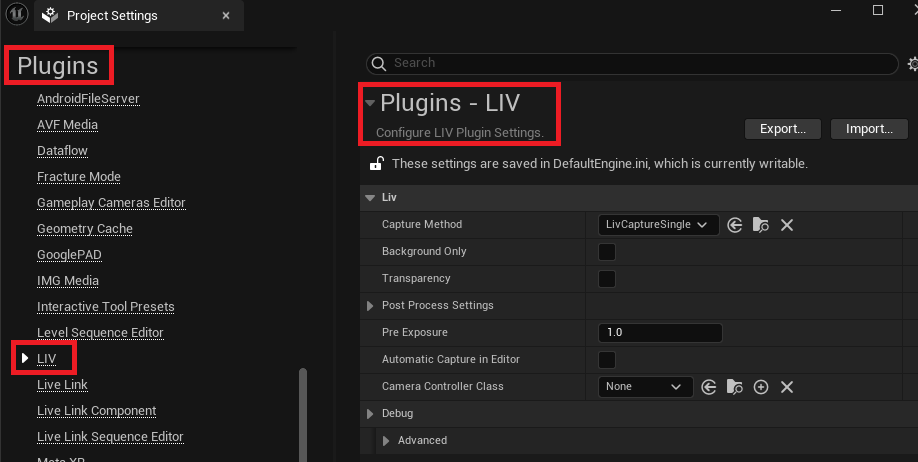Image resolution: width=918 pixels, height=462 pixels.
Task: Open the Capture Method LivCaptureSingle dropdown
Action: 658,225
